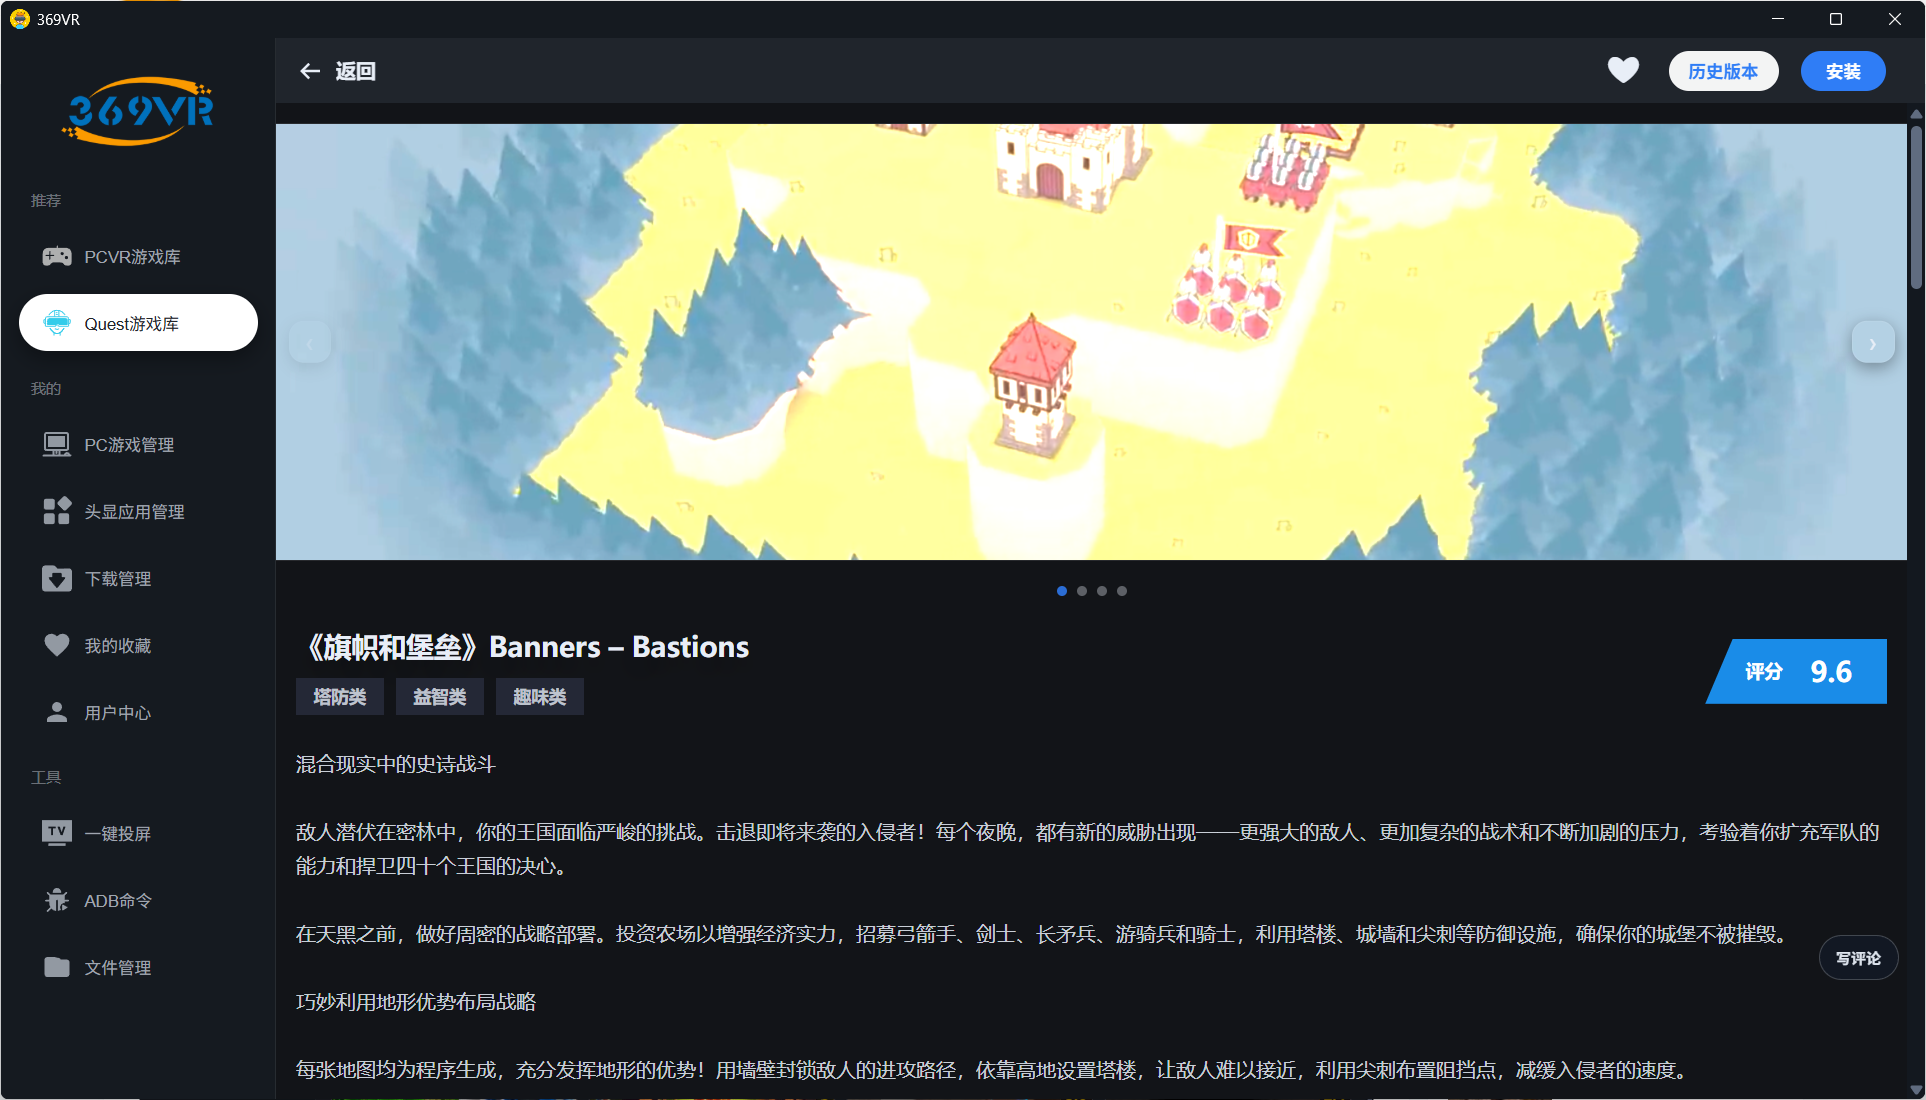Switch to 用户中心 user center
Image resolution: width=1926 pixels, height=1100 pixels.
(x=117, y=712)
